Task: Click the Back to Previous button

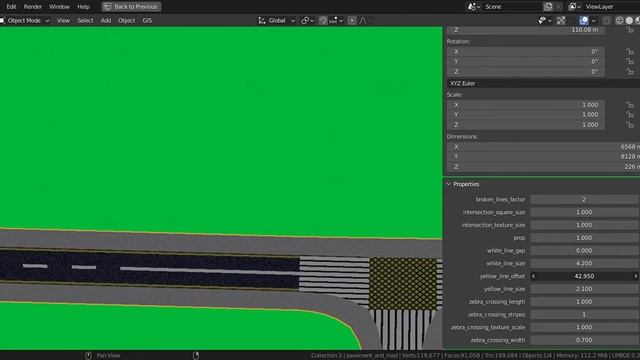Action: [131, 7]
